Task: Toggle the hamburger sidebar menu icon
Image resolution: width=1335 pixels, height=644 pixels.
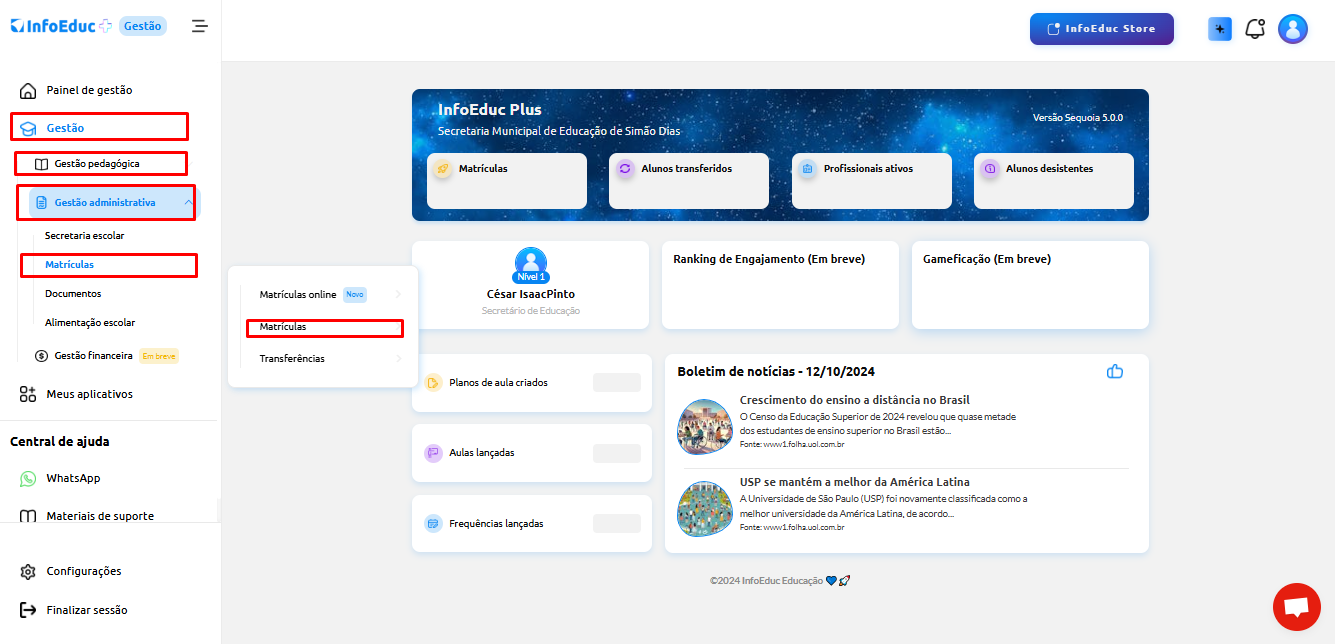Action: tap(200, 26)
